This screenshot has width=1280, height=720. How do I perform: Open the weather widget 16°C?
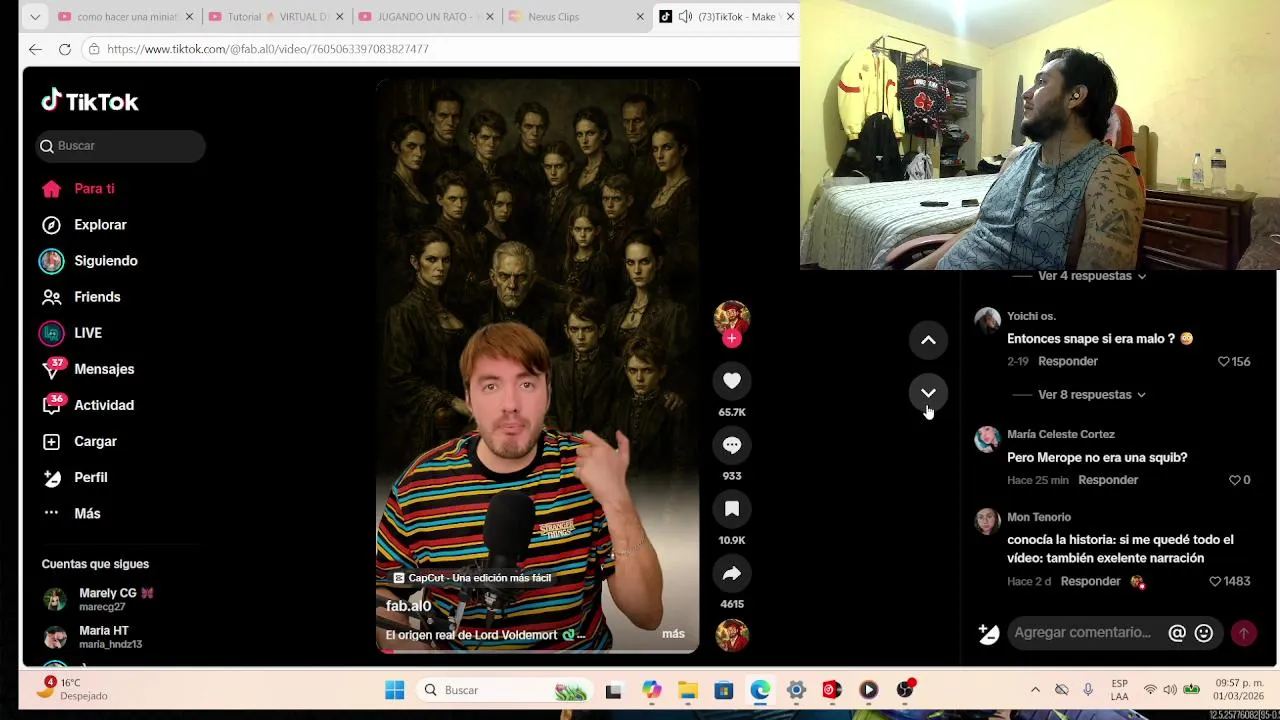[x=72, y=689]
